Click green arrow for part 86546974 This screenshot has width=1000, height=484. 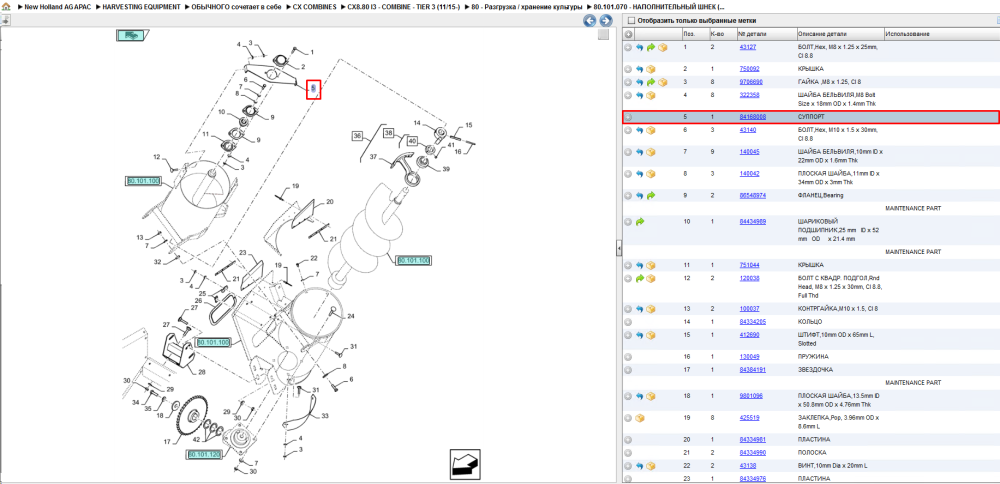pyautogui.click(x=651, y=196)
